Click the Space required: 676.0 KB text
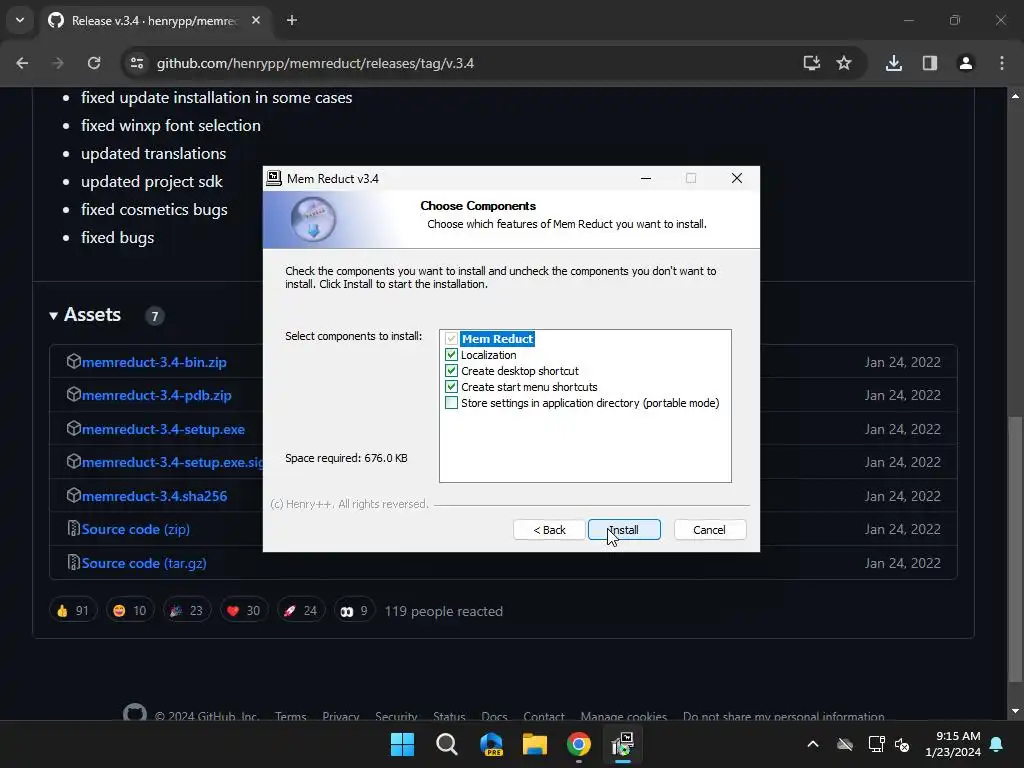This screenshot has width=1024, height=768. (346, 458)
